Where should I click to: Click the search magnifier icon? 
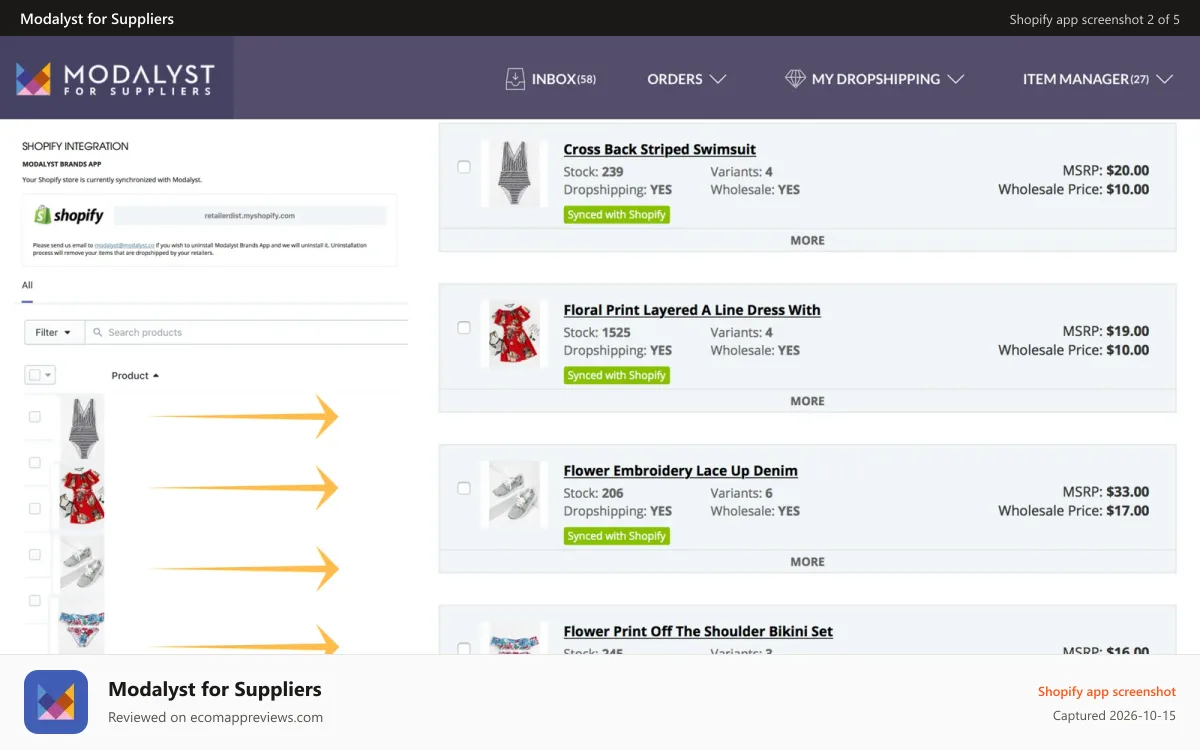(98, 332)
